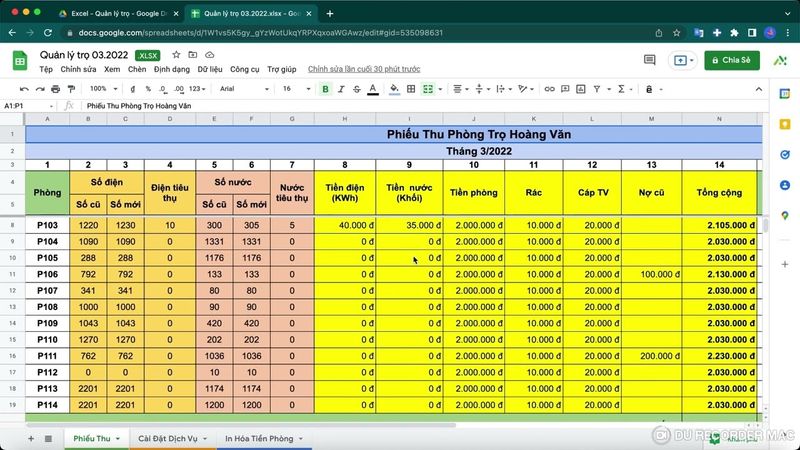Screen dimensions: 800x450
Task: Print the spreadsheet using printer icon
Action: [56, 89]
